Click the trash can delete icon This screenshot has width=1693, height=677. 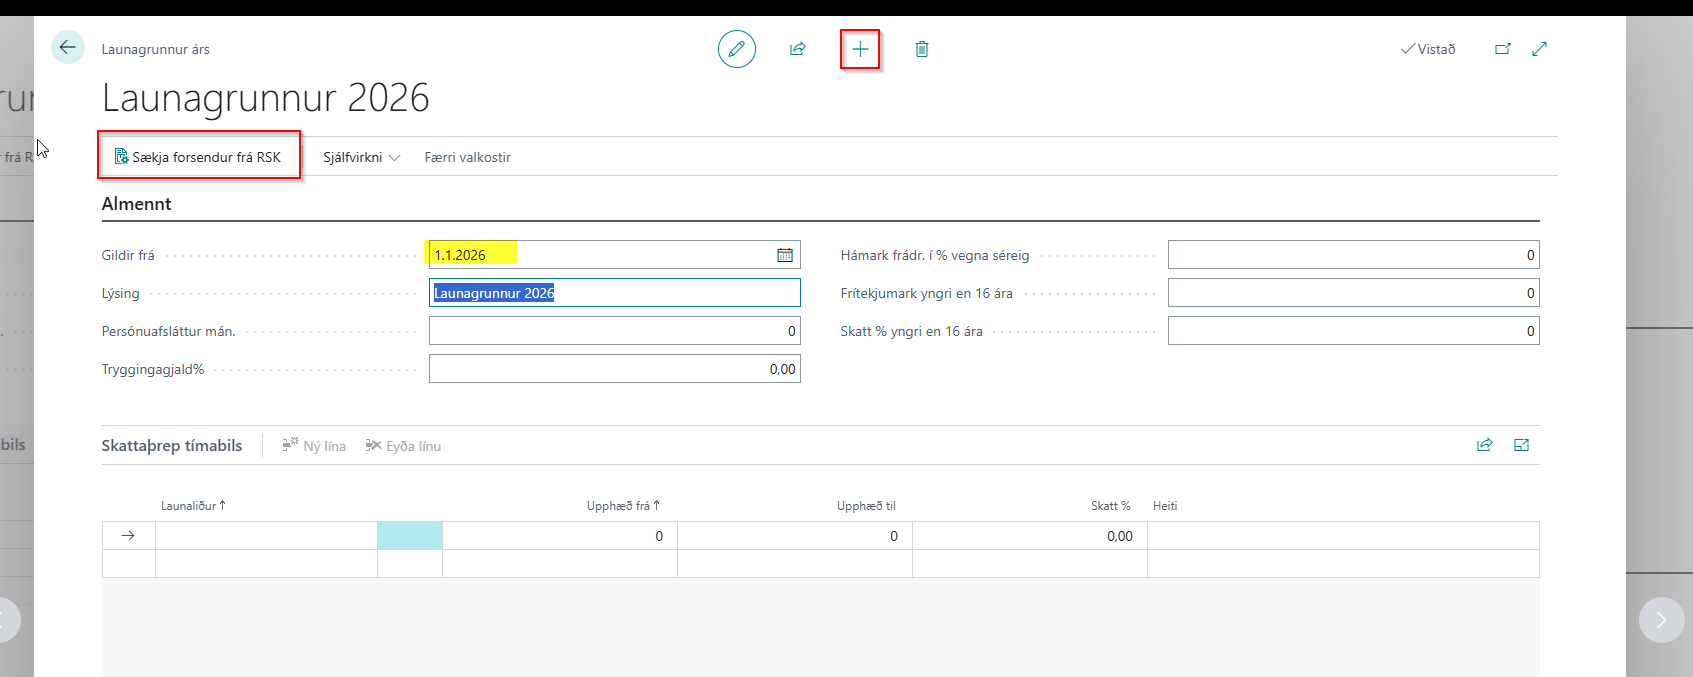(922, 49)
